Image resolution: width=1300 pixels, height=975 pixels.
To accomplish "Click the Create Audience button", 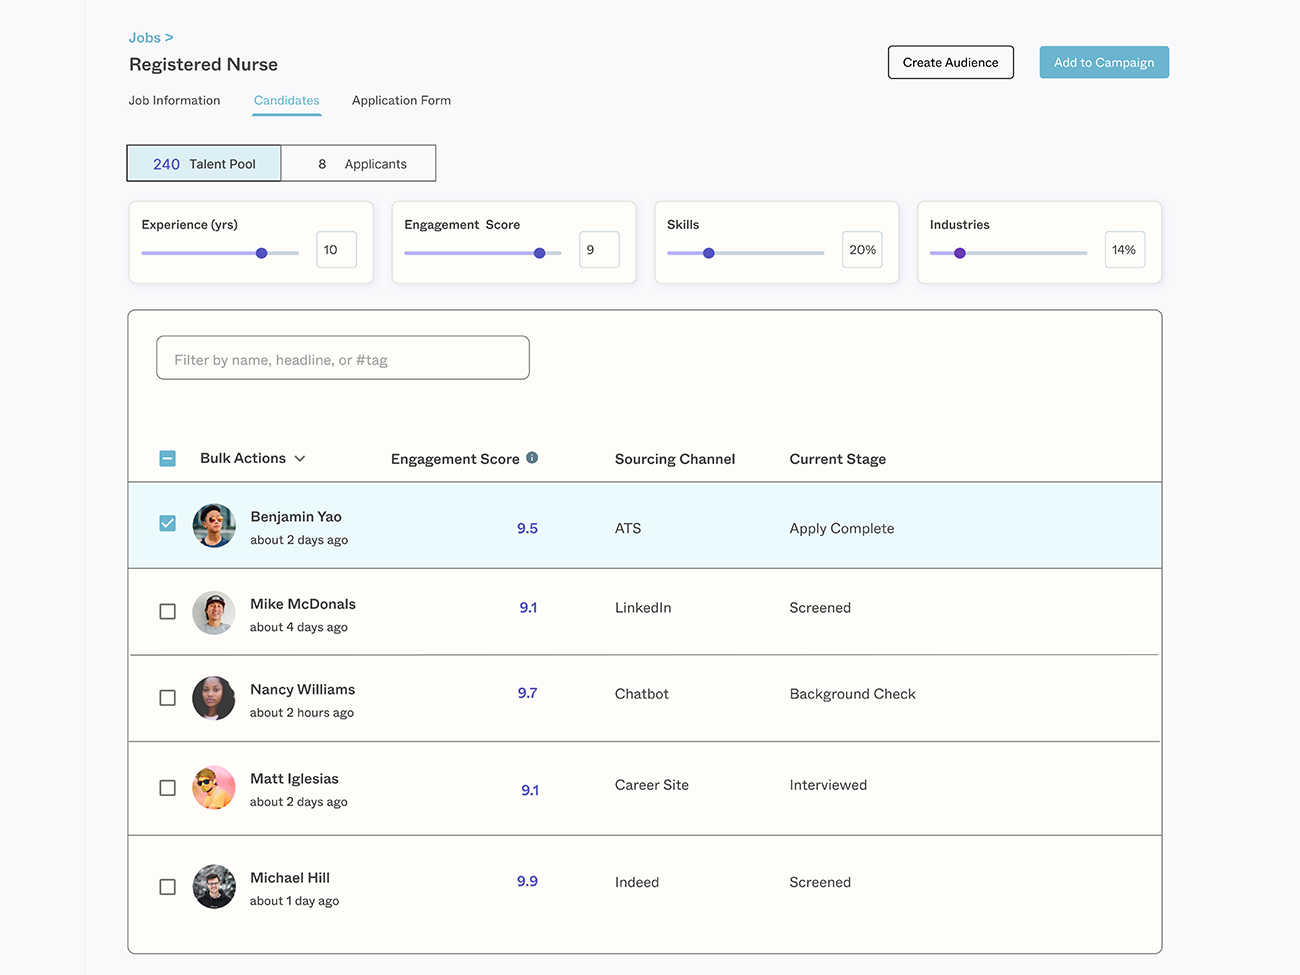I will click(950, 63).
